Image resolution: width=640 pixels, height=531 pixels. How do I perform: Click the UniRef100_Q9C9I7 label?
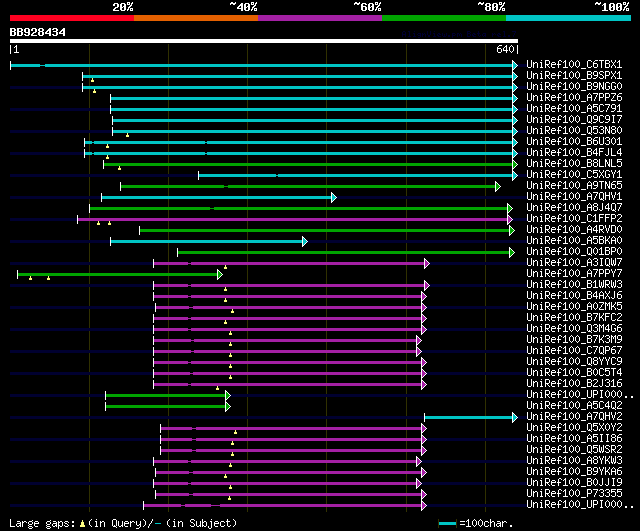click(574, 120)
